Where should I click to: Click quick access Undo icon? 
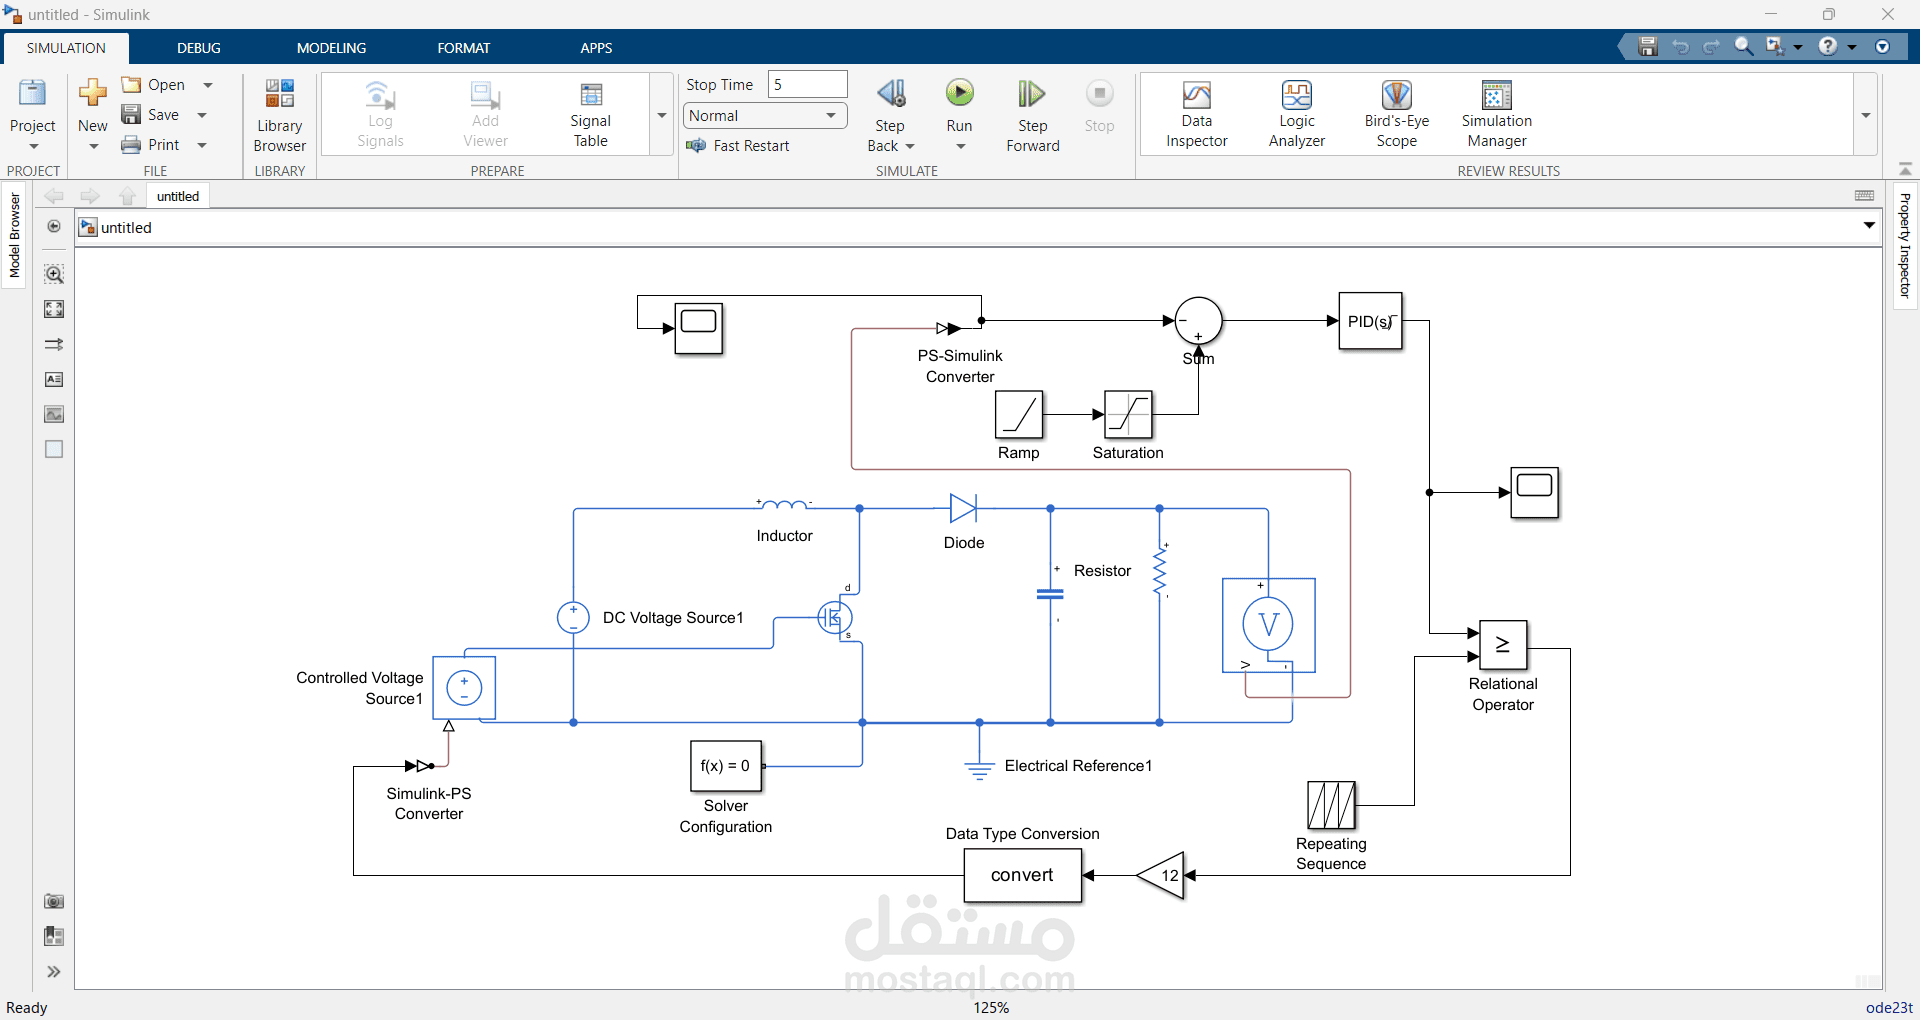(1680, 46)
